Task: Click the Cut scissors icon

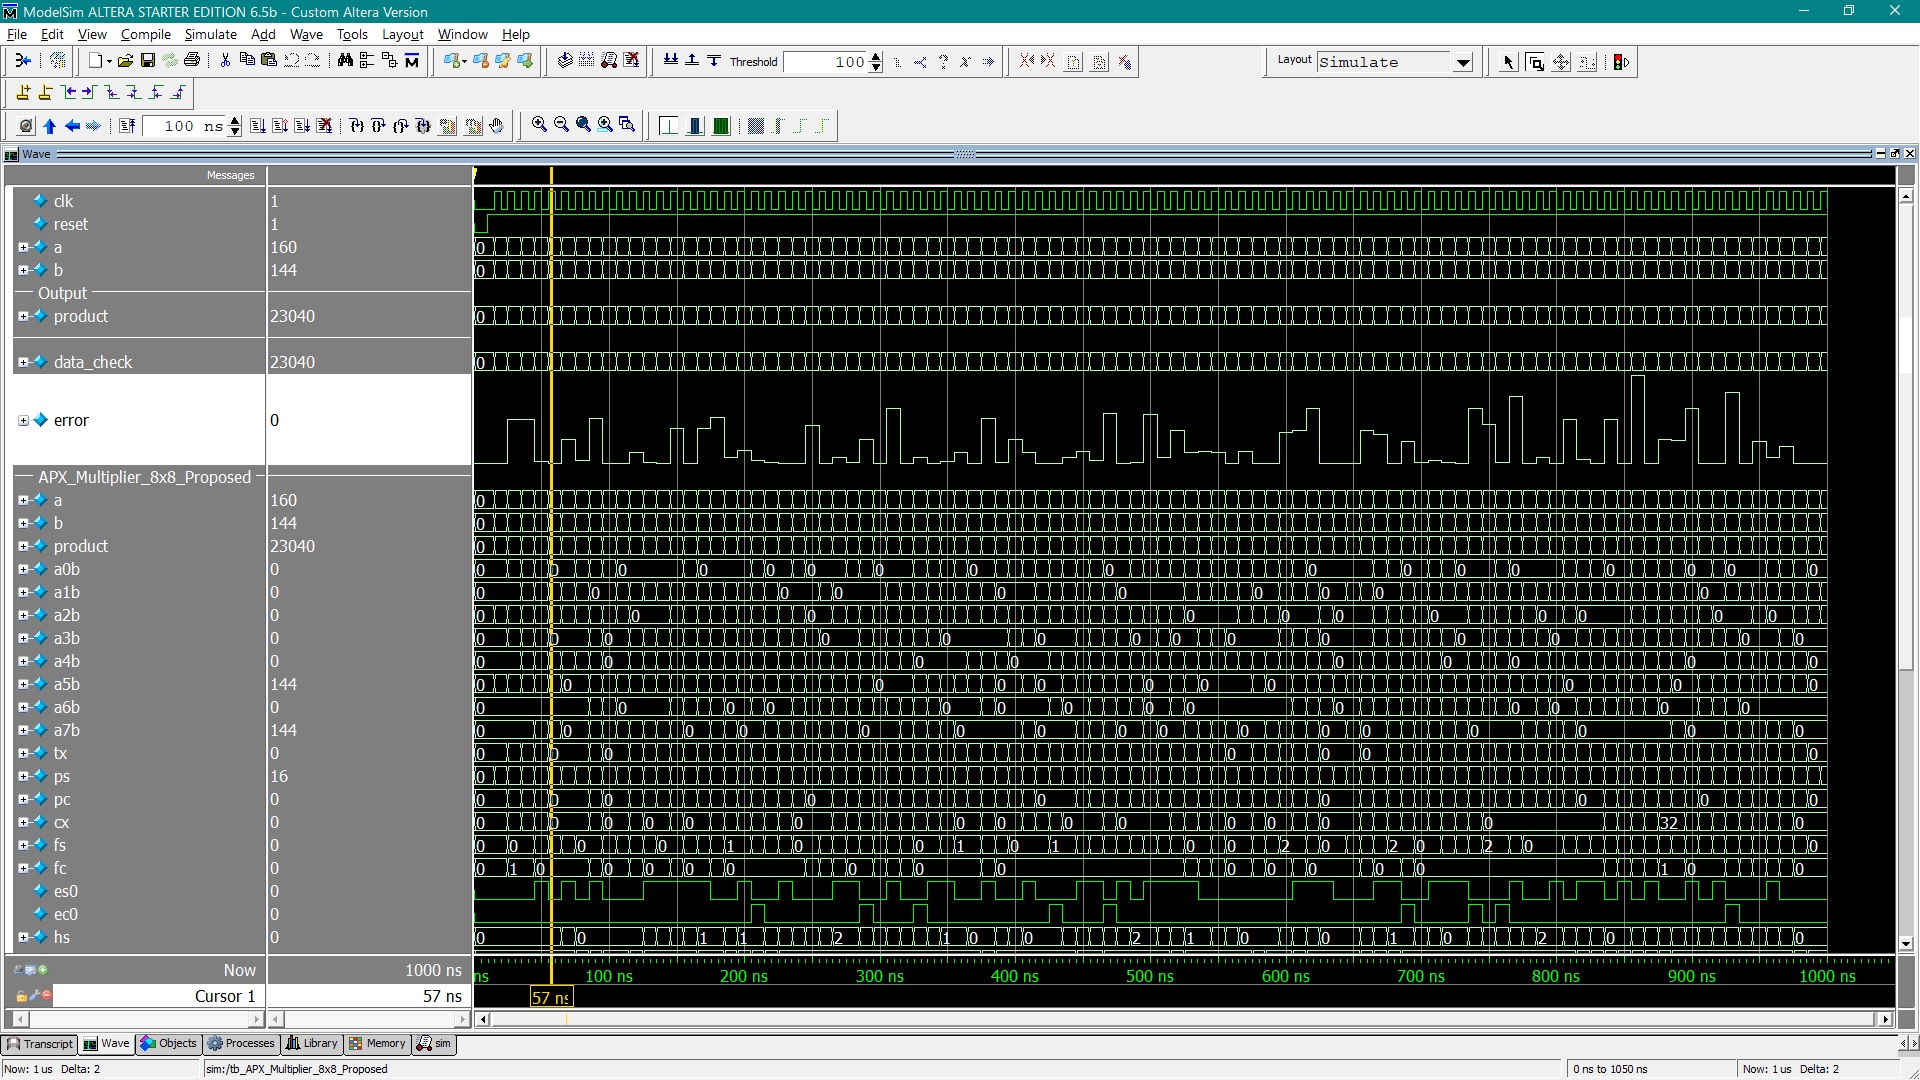Action: (225, 61)
